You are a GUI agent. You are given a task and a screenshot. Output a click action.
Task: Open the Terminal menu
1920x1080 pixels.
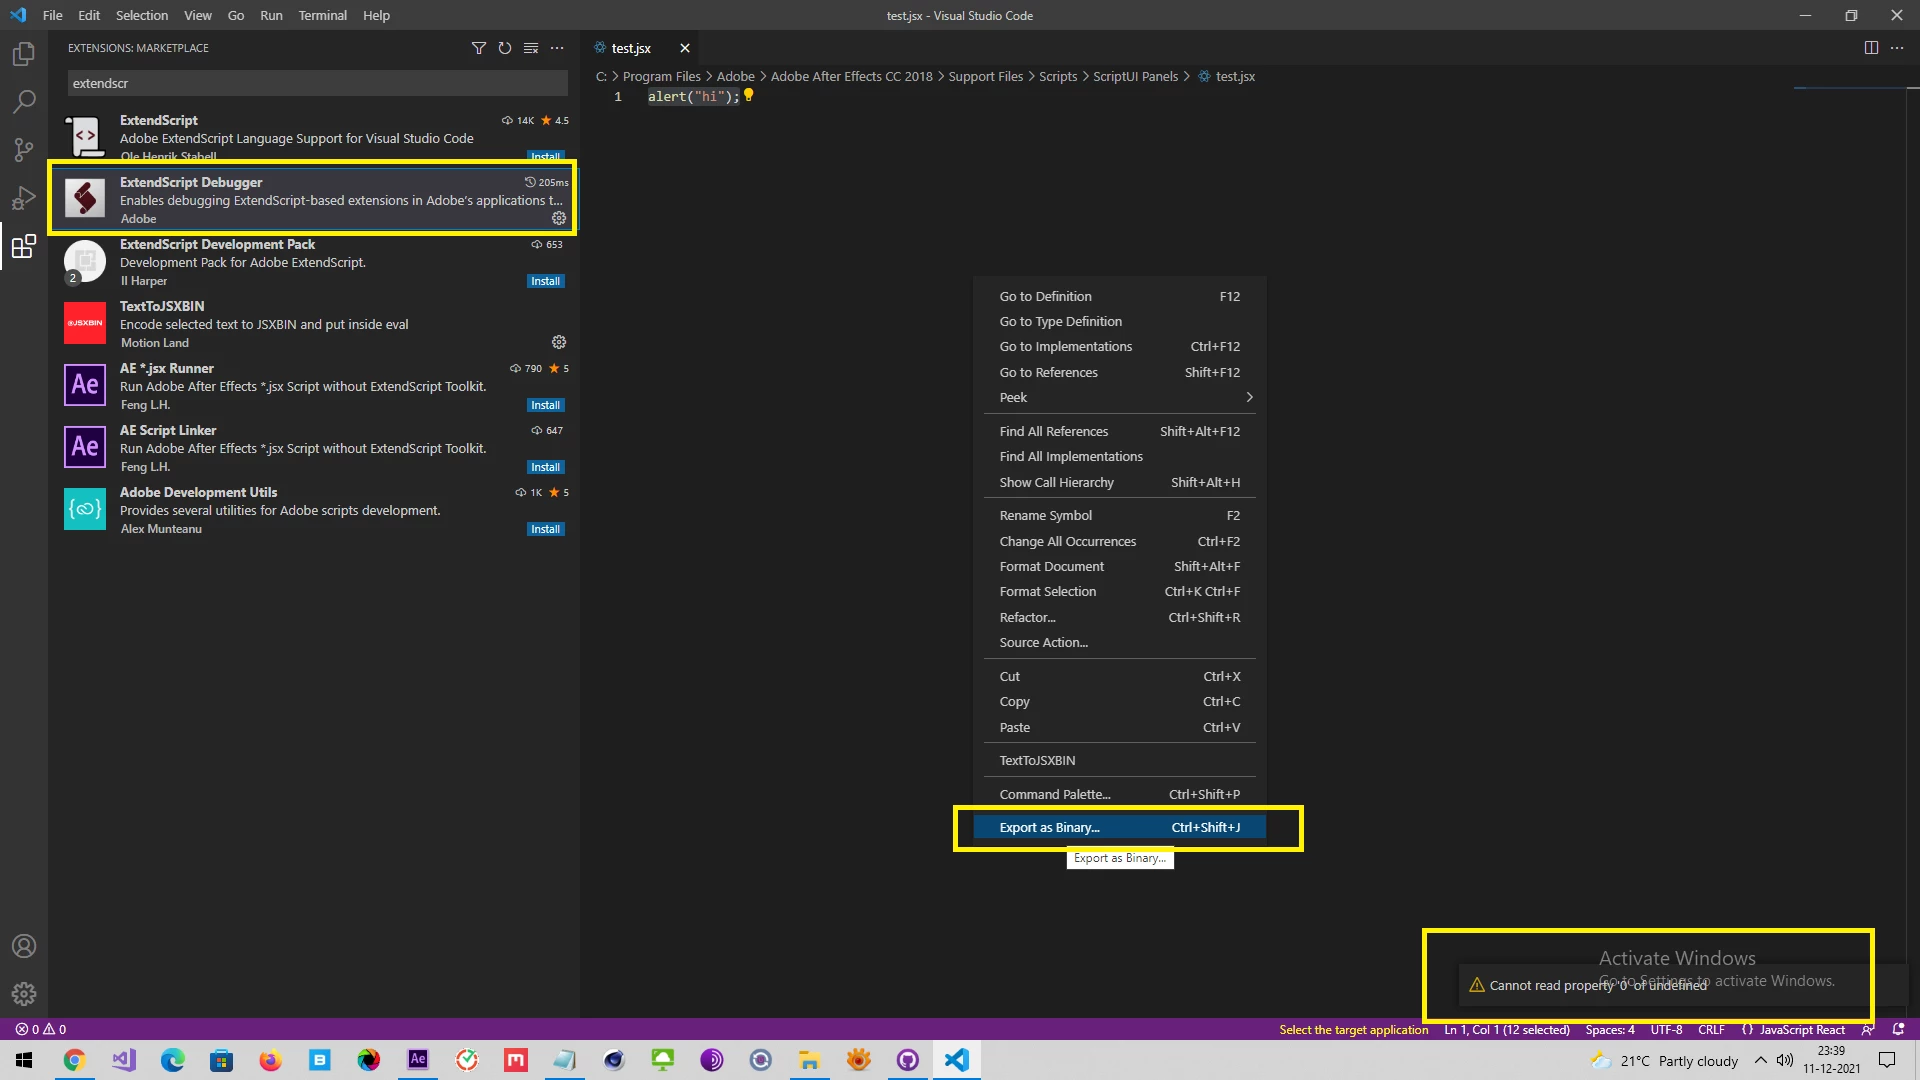(322, 15)
